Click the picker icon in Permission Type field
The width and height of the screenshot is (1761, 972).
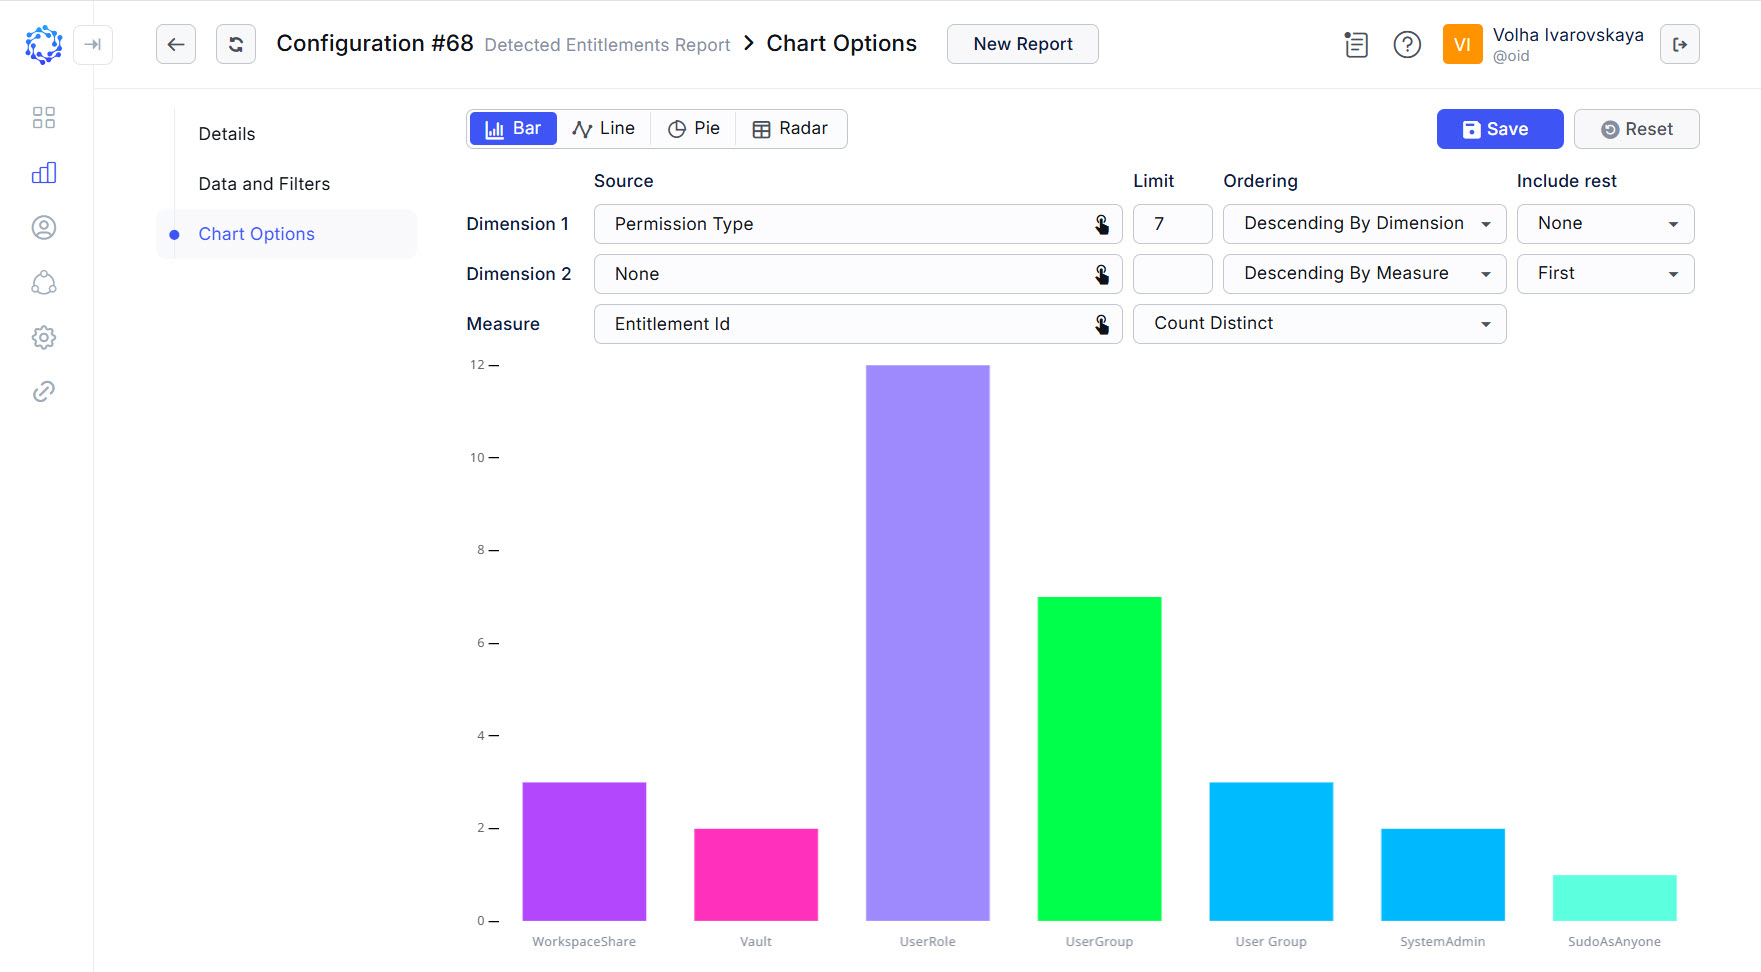click(x=1102, y=224)
